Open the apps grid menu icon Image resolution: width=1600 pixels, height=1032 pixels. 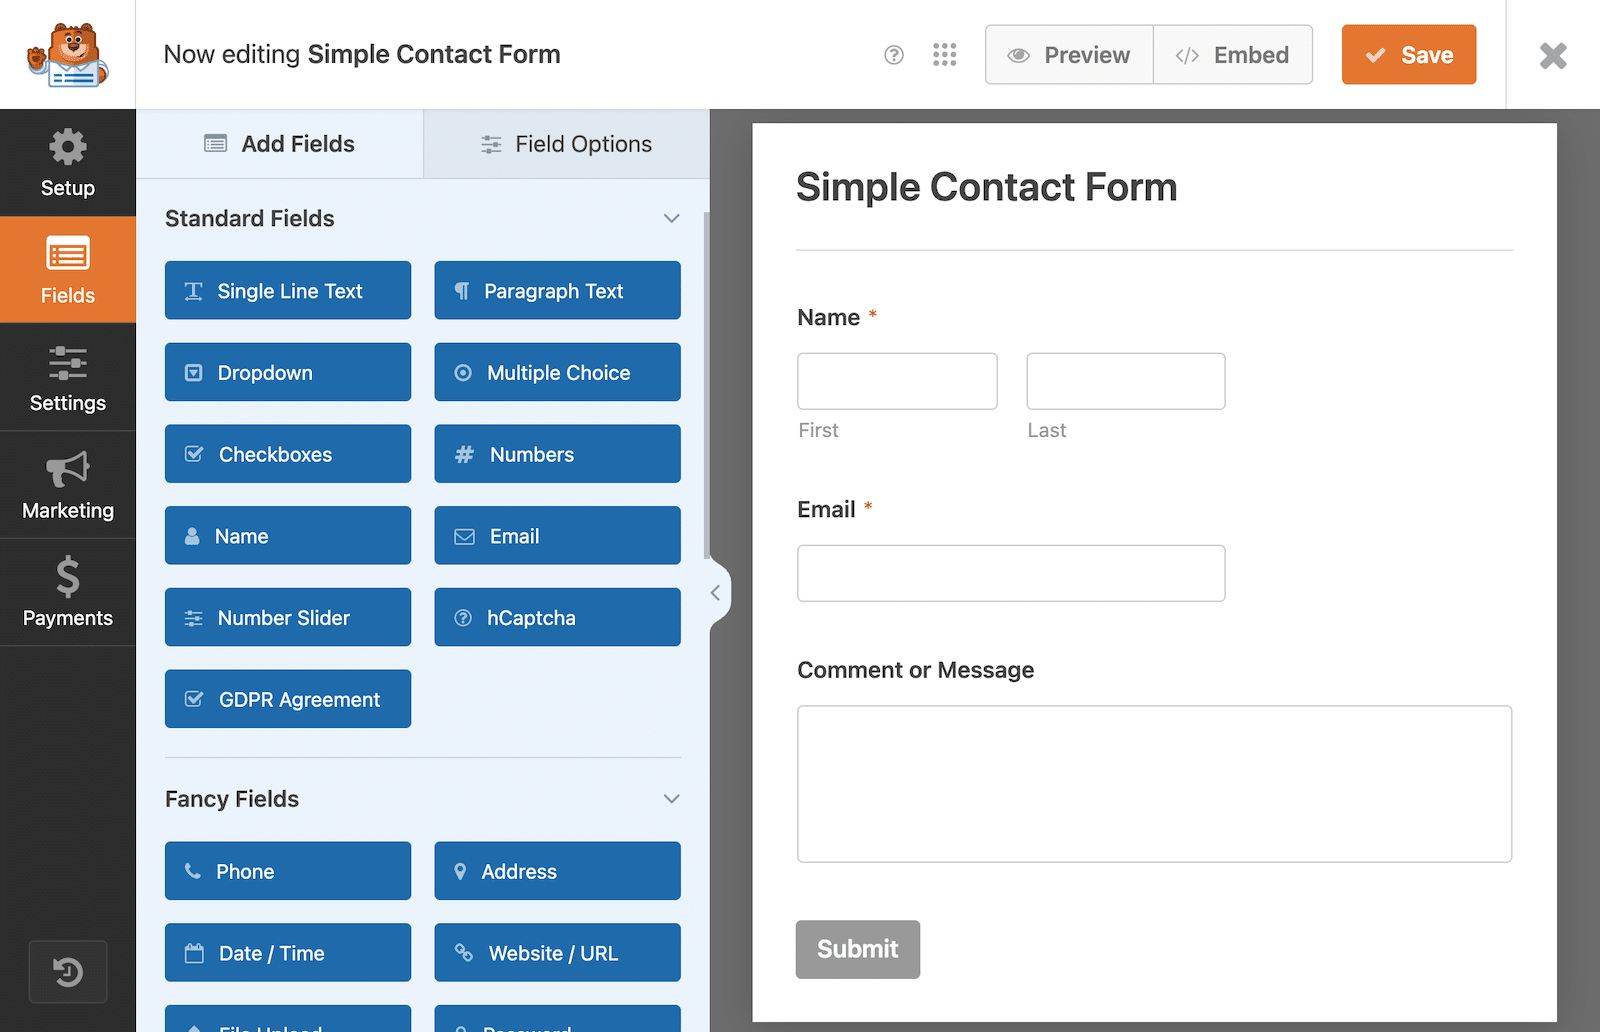[x=945, y=55]
